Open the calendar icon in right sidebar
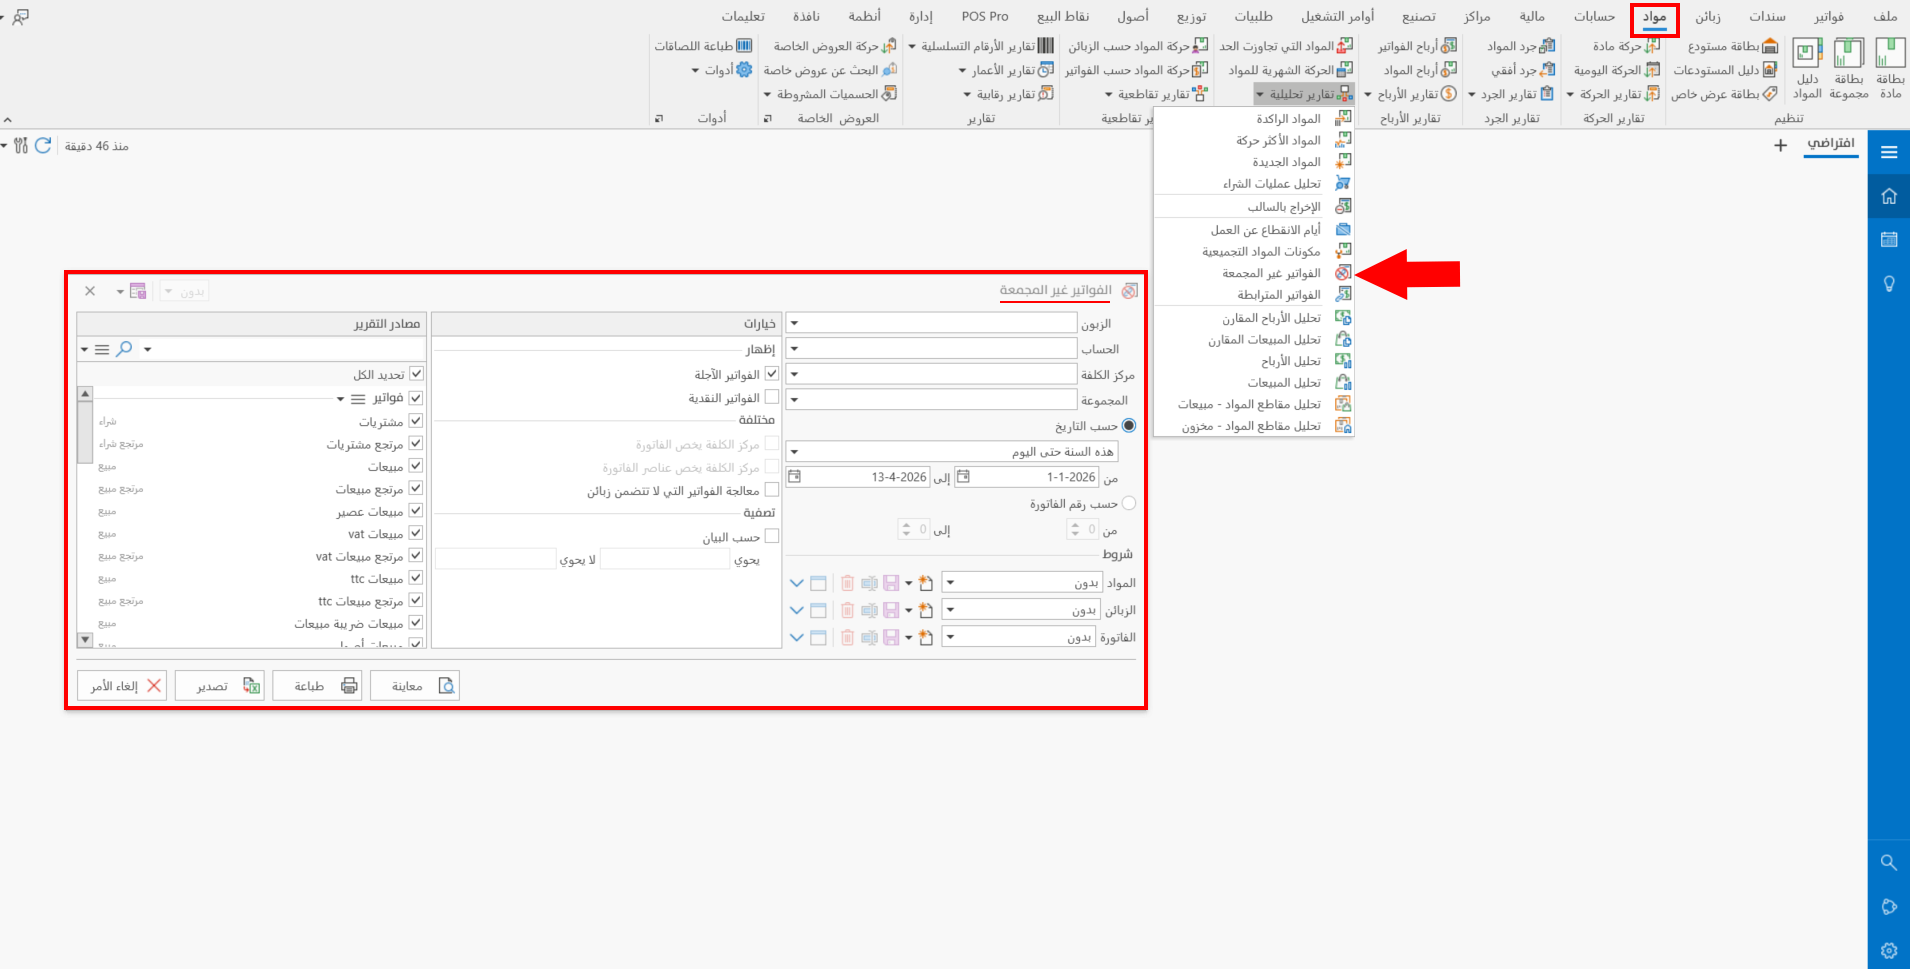1910x969 pixels. pos(1889,240)
